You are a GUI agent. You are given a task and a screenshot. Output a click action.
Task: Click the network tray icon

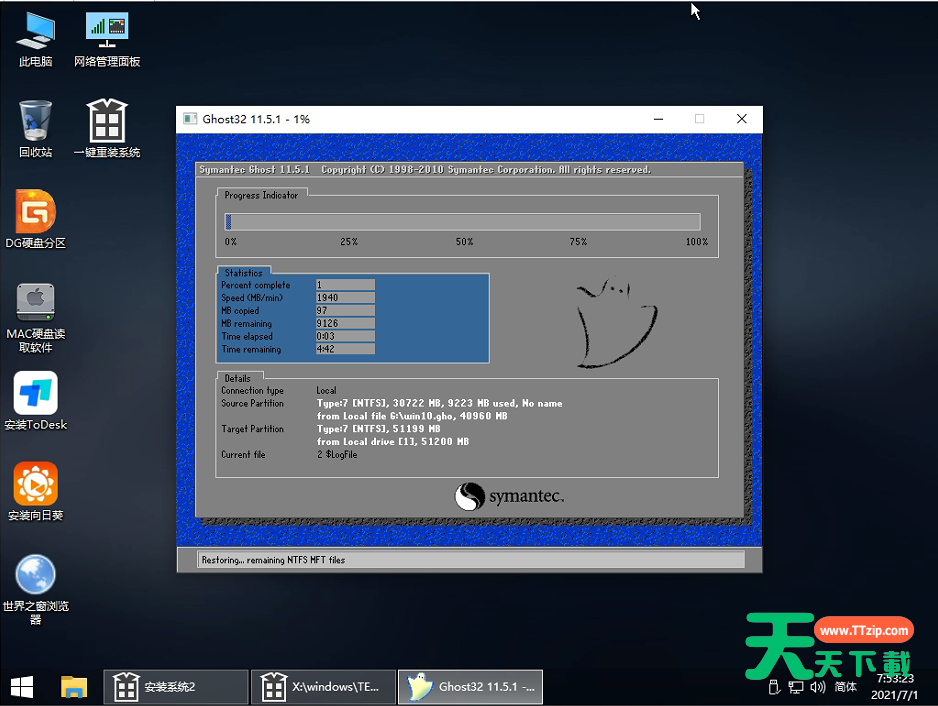coord(796,687)
